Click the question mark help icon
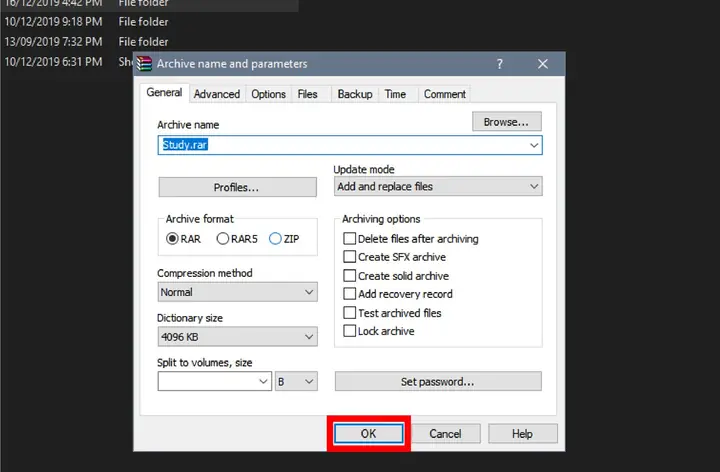Image resolution: width=720 pixels, height=472 pixels. pos(499,64)
